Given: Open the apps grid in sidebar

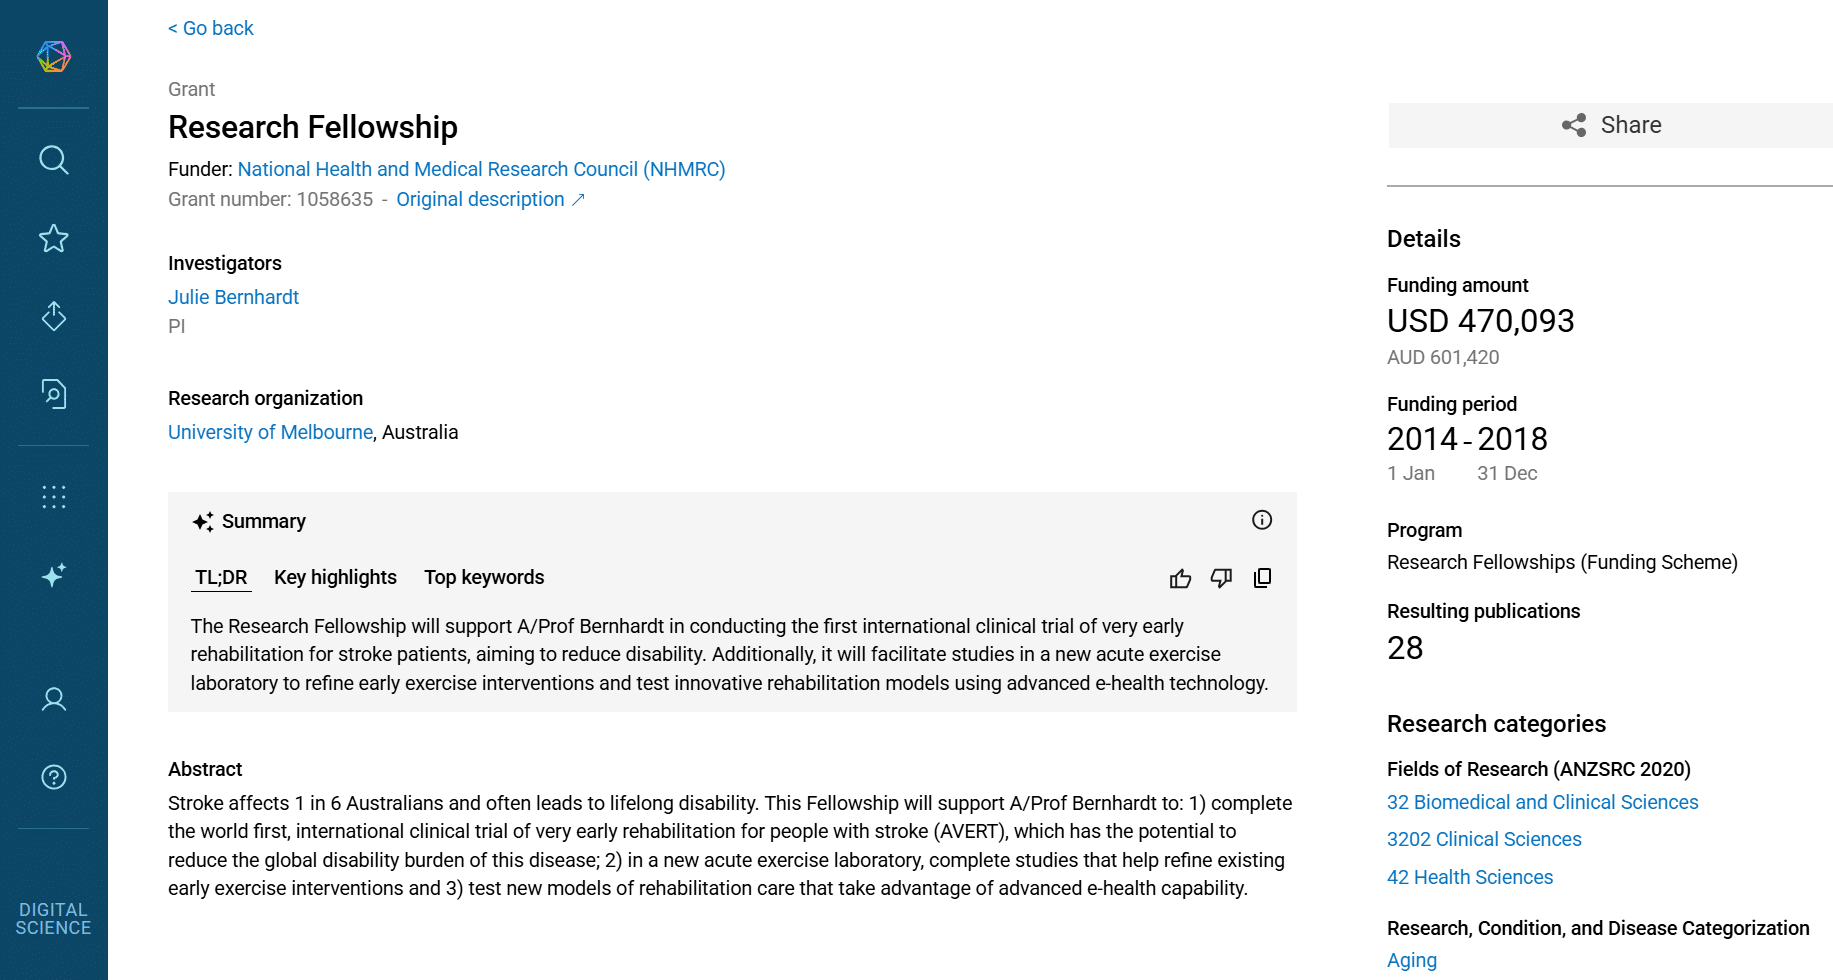Looking at the screenshot, I should point(54,497).
